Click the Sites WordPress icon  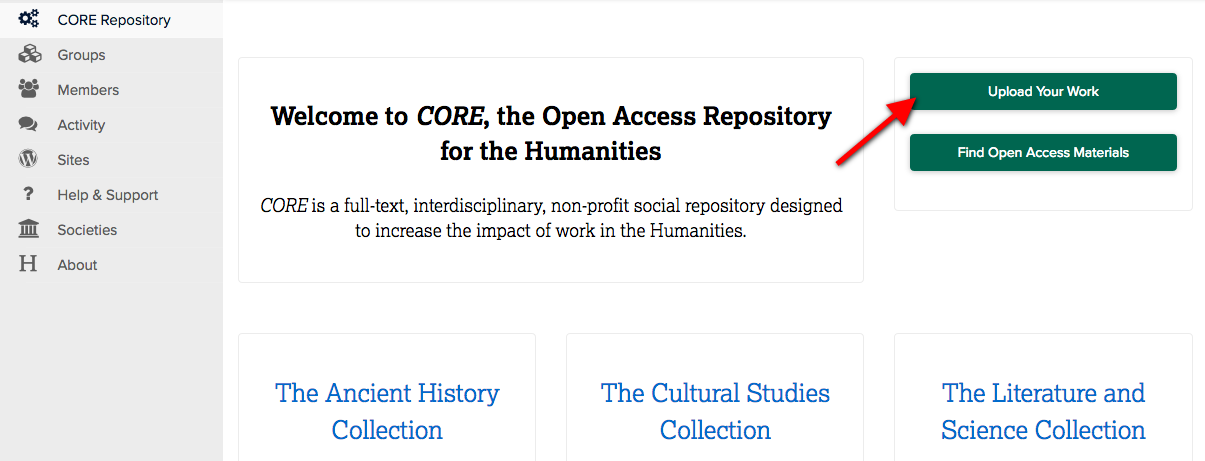[29, 160]
